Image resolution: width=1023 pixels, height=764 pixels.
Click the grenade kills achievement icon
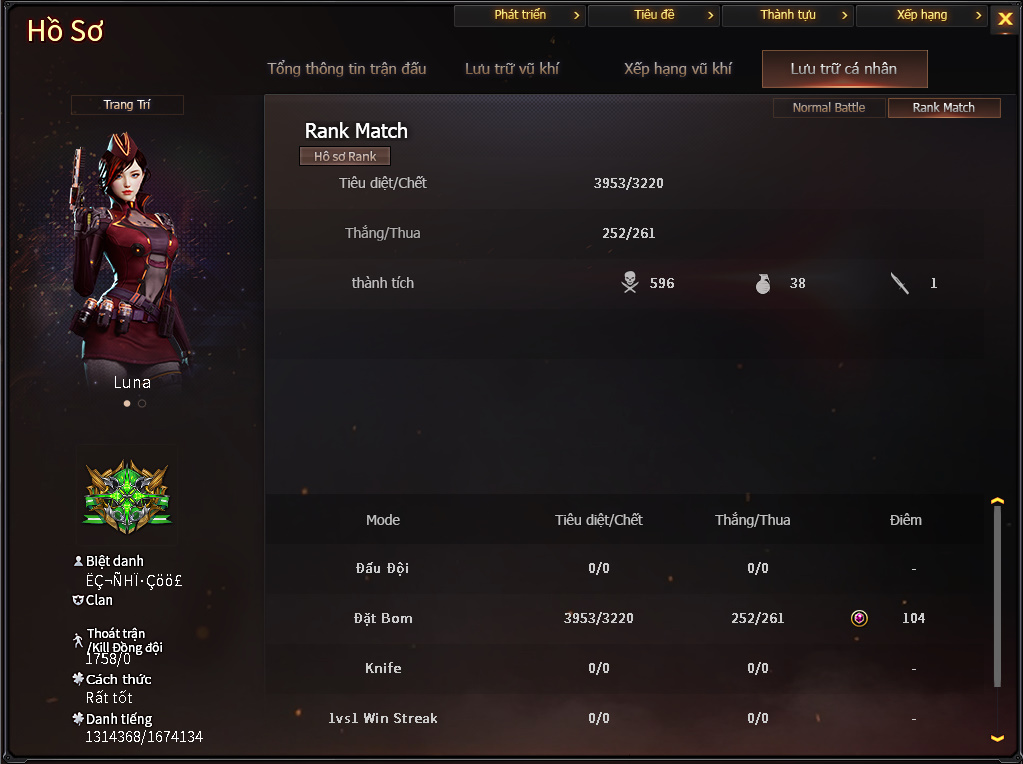pyautogui.click(x=763, y=283)
